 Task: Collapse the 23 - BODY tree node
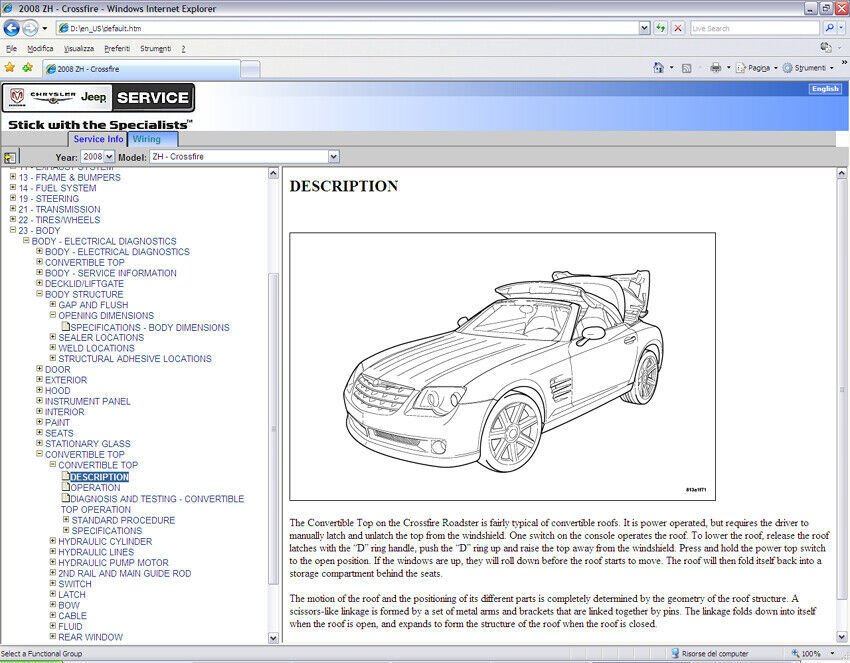(x=13, y=231)
